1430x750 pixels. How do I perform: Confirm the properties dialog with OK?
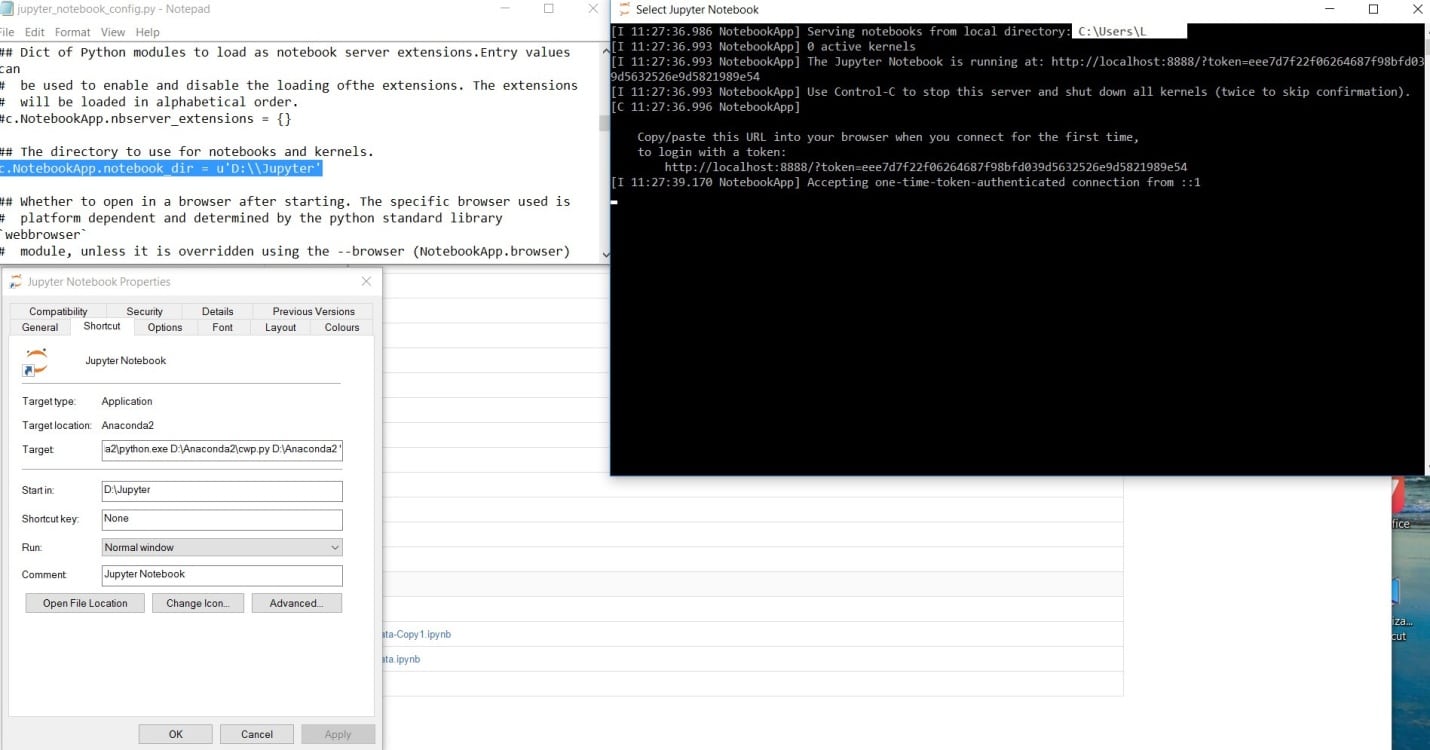[x=176, y=734]
